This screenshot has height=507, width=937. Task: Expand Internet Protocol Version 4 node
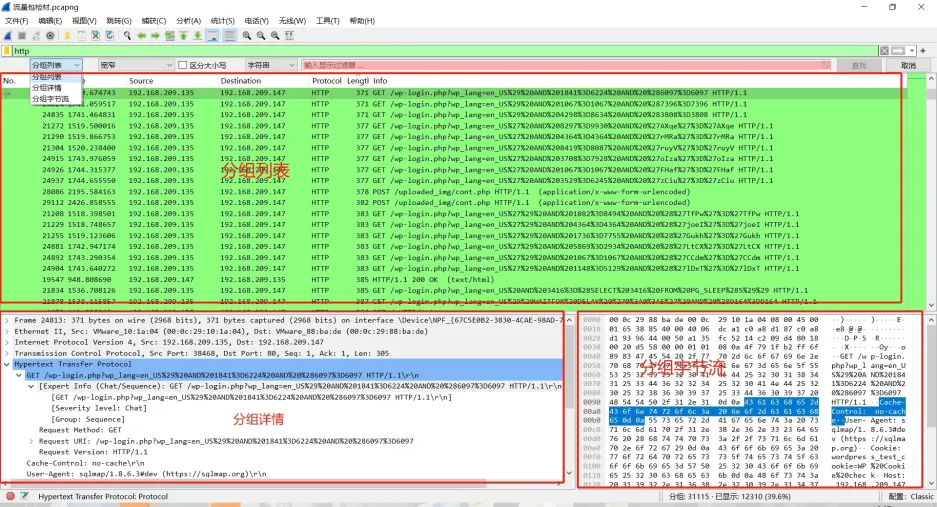(x=7, y=343)
